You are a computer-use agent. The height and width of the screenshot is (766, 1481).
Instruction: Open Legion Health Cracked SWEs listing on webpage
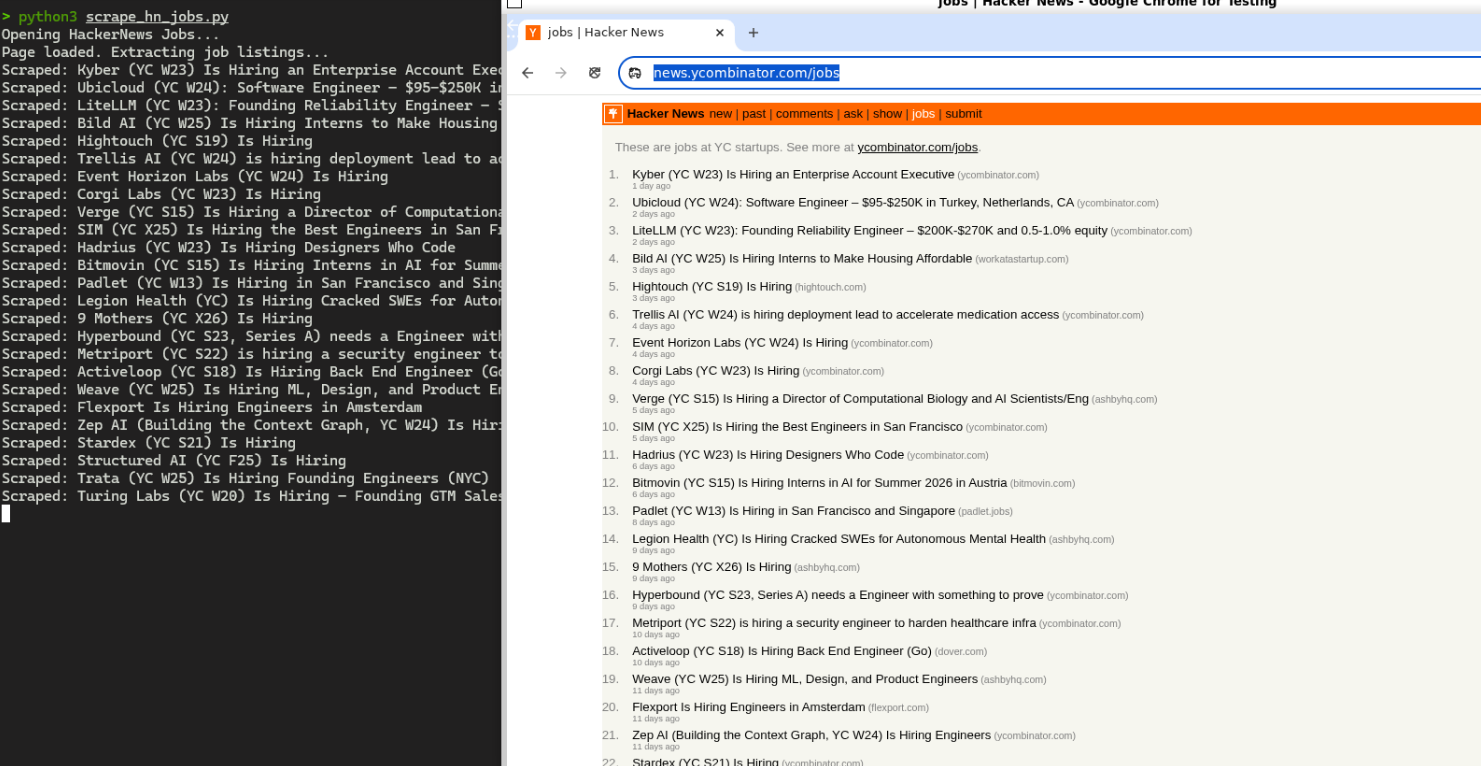click(x=839, y=539)
